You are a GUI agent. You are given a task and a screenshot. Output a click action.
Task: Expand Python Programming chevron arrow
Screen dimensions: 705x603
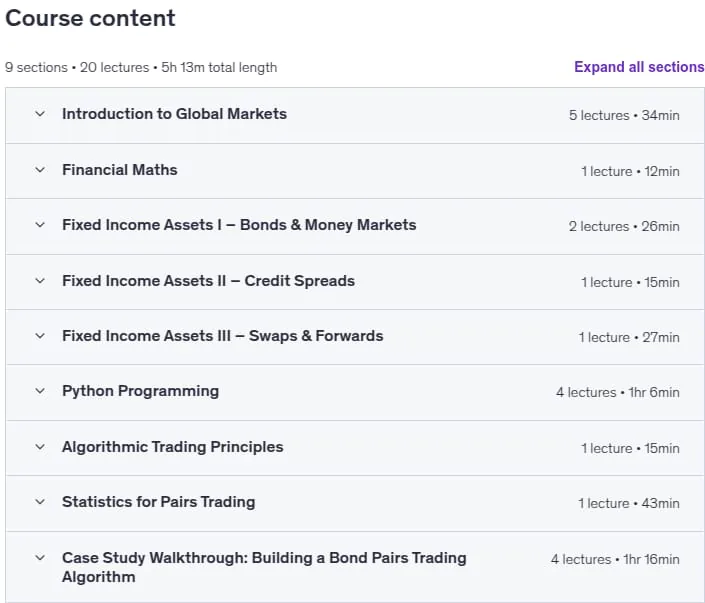pos(40,391)
